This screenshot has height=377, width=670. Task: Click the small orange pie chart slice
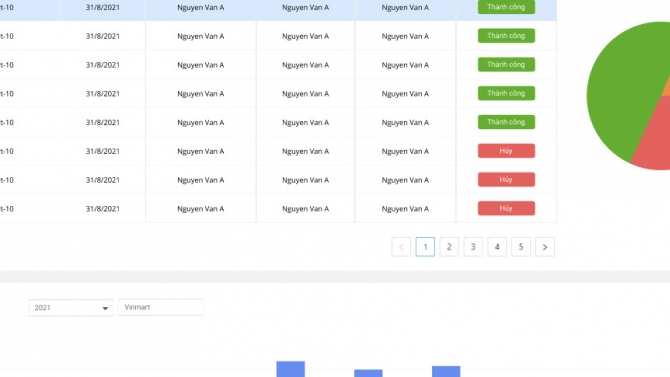[667, 88]
